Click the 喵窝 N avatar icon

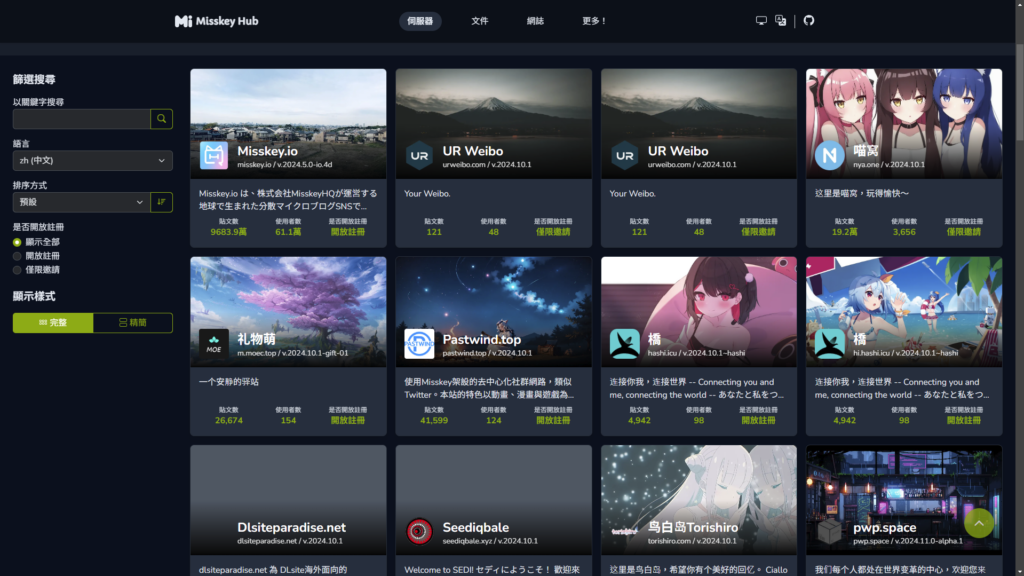point(829,155)
